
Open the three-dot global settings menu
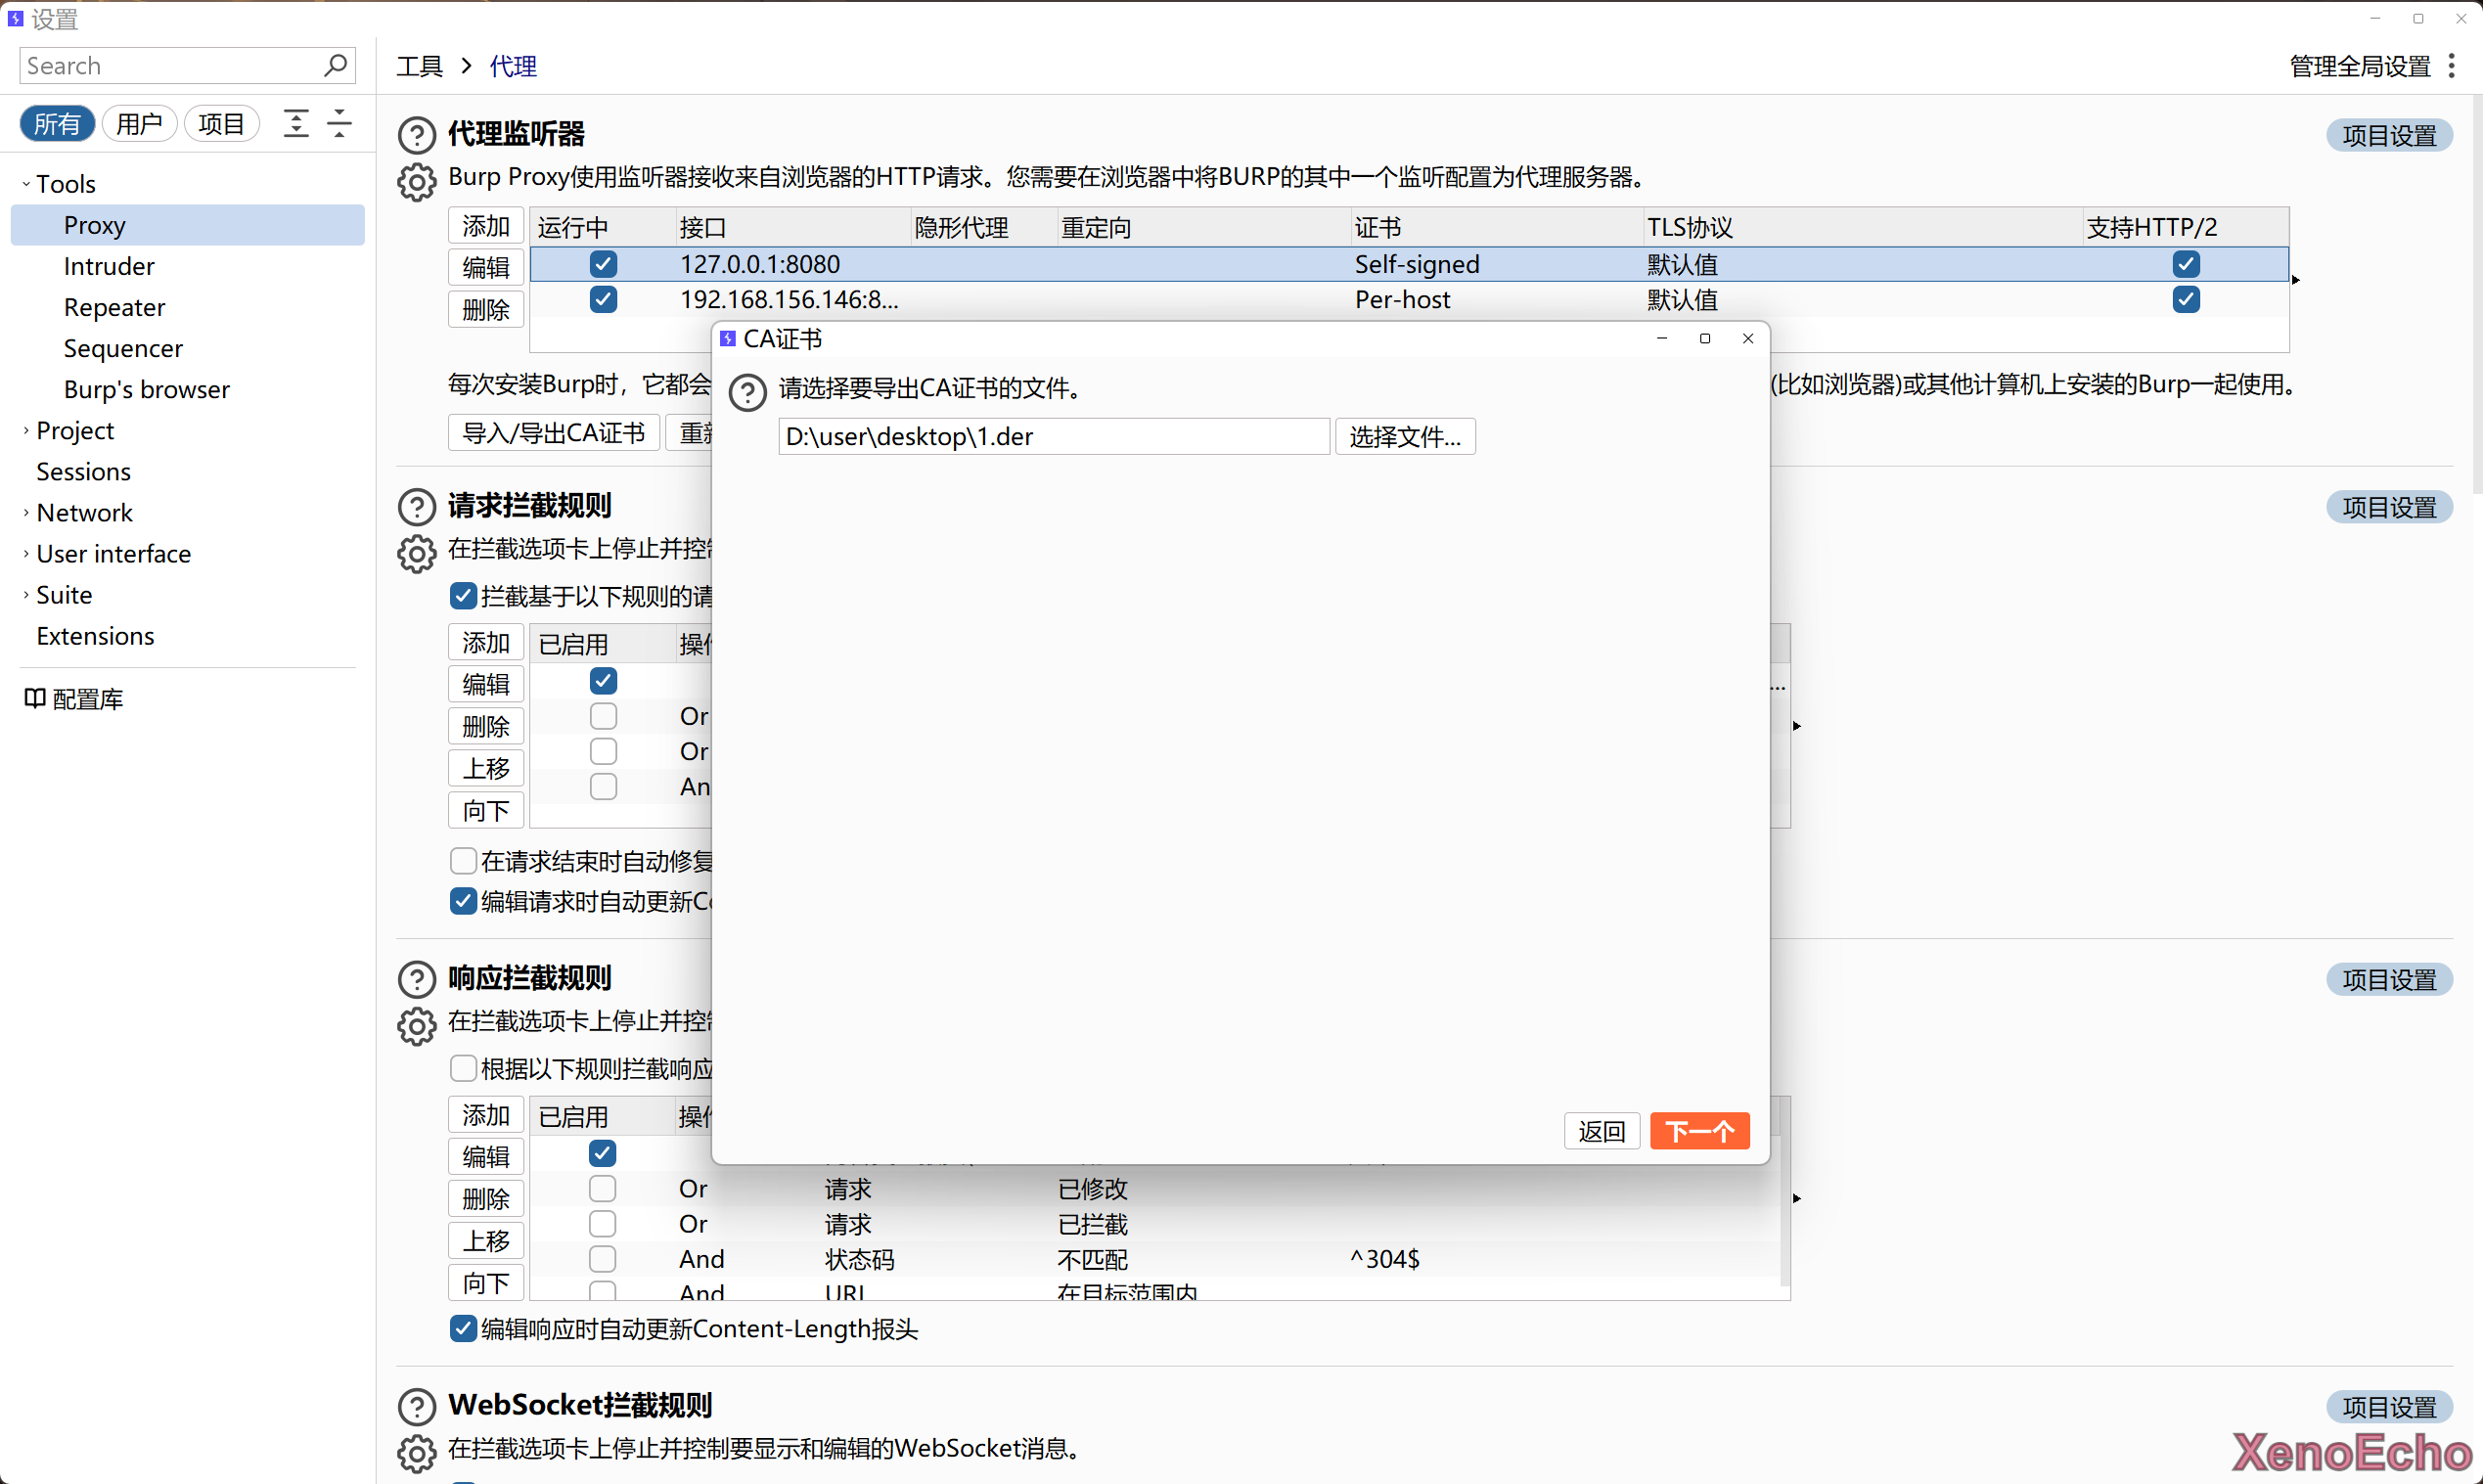tap(2452, 66)
